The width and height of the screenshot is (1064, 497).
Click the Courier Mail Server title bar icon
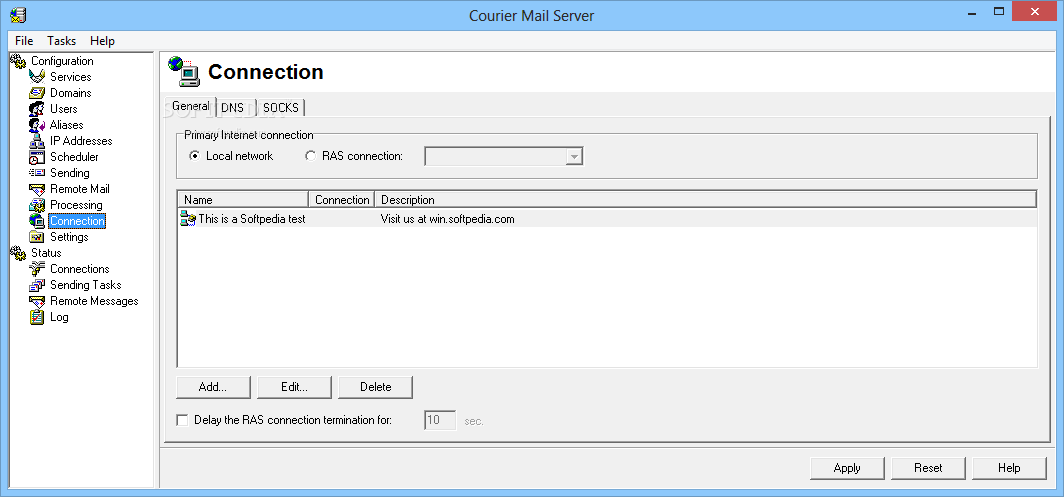tap(18, 15)
